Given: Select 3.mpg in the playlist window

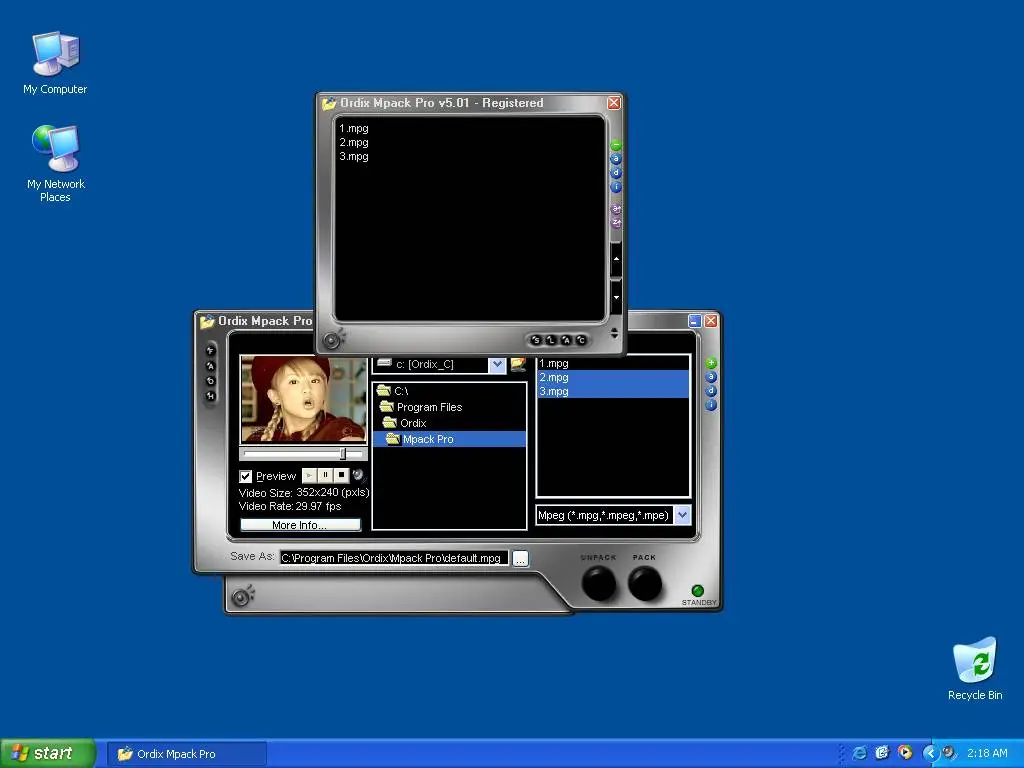Looking at the screenshot, I should coord(354,157).
